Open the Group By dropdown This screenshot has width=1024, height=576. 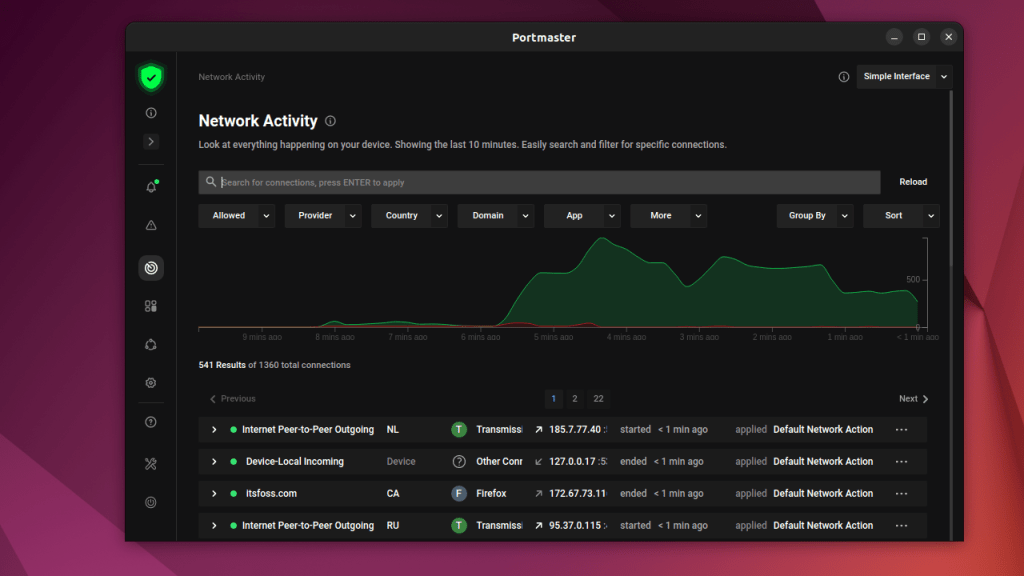812,215
